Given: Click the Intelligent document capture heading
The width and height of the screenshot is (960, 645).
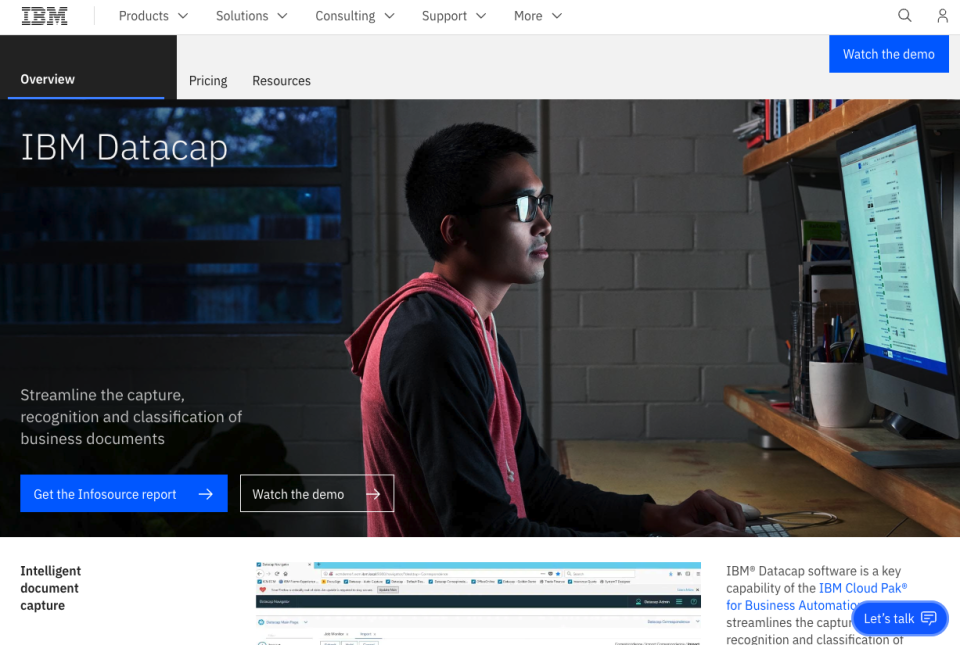Looking at the screenshot, I should point(51,588).
